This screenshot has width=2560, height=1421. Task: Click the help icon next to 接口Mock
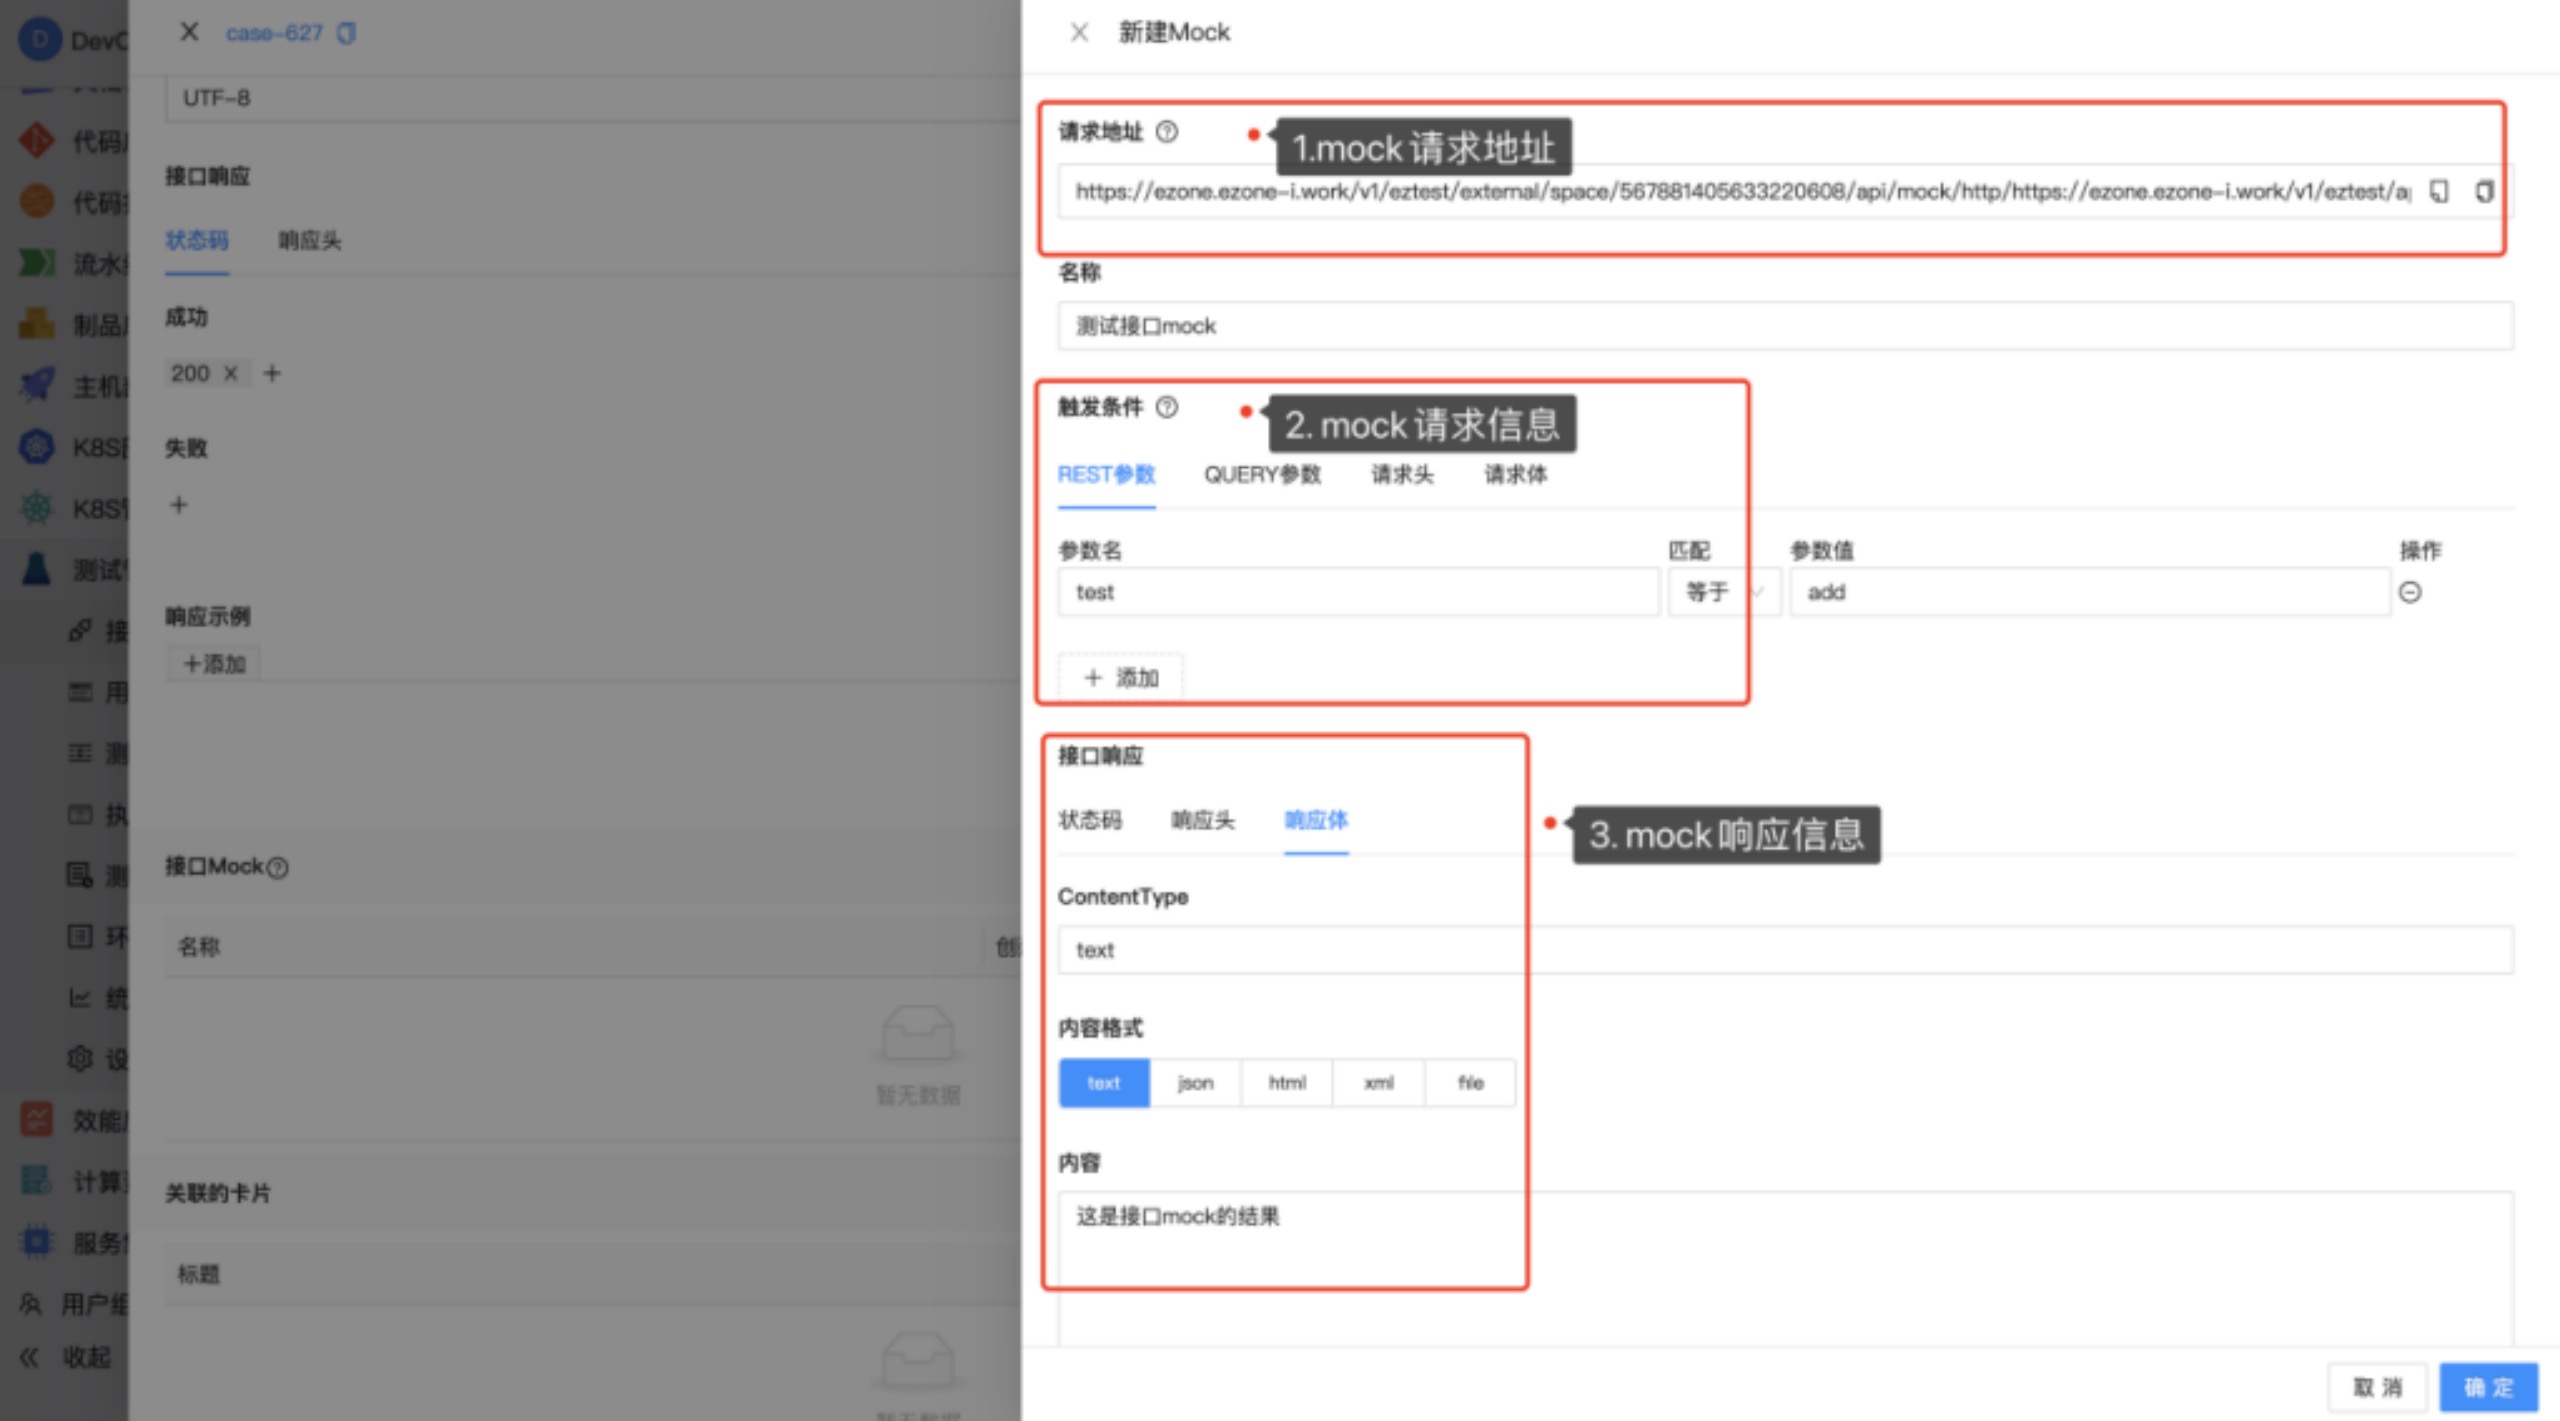pos(279,868)
